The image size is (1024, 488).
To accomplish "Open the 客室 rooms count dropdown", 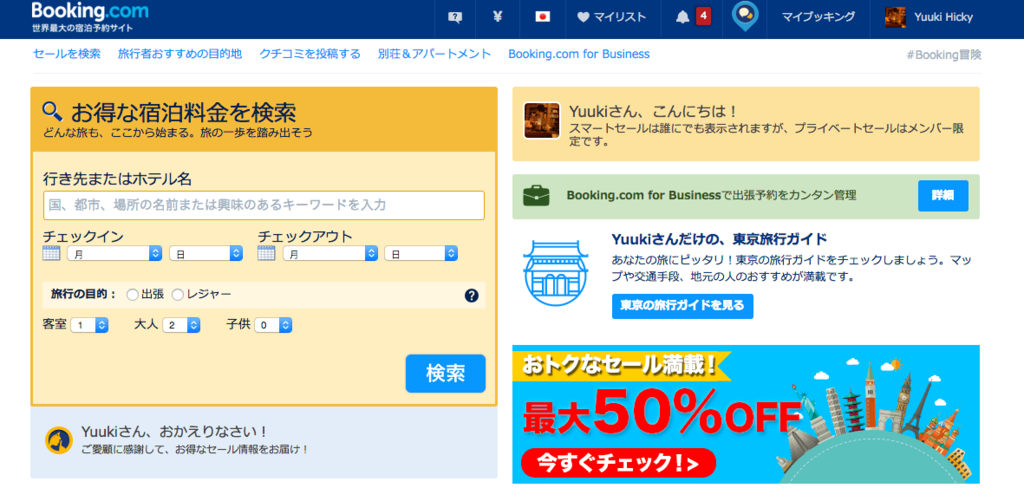I will pyautogui.click(x=89, y=325).
